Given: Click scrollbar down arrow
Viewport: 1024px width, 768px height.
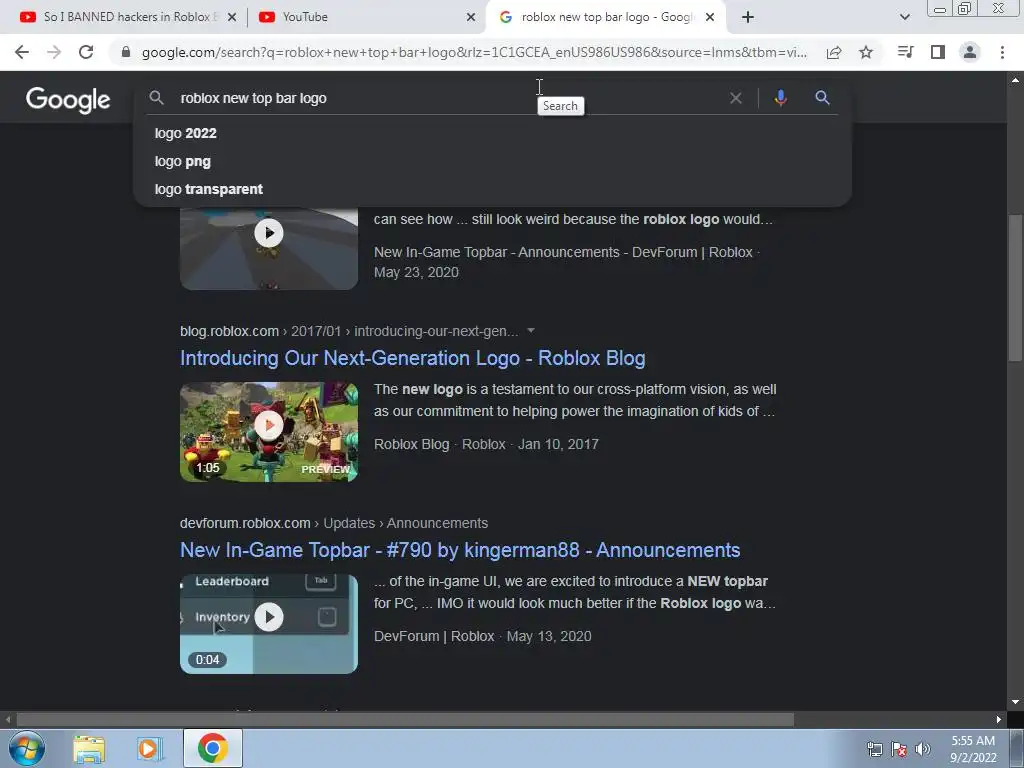Looking at the screenshot, I should [1015, 702].
